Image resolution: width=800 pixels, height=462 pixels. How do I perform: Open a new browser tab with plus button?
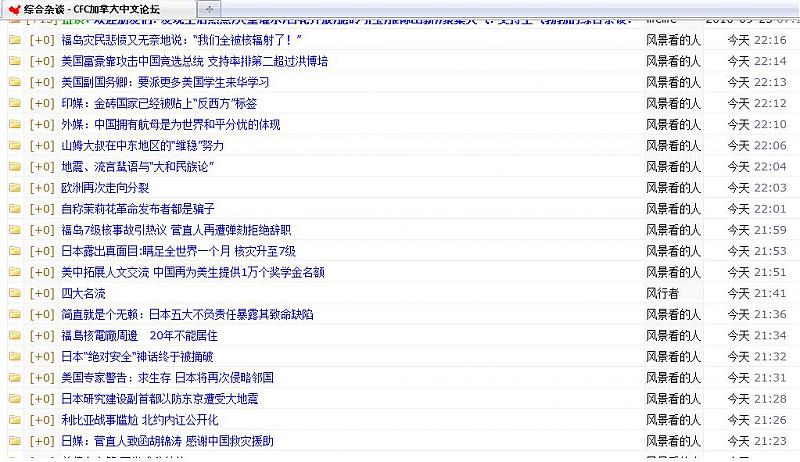210,8
